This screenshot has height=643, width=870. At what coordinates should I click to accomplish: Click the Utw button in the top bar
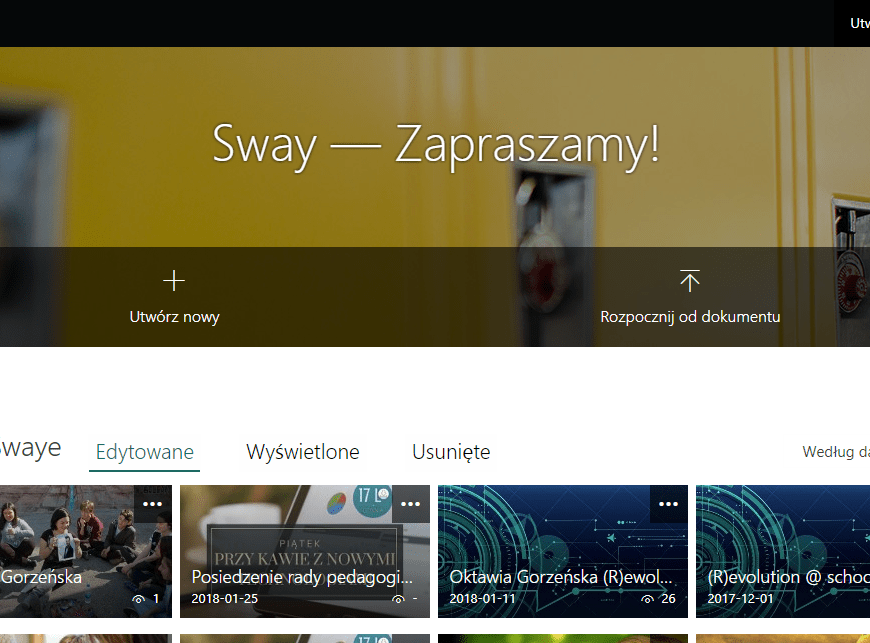tap(857, 23)
